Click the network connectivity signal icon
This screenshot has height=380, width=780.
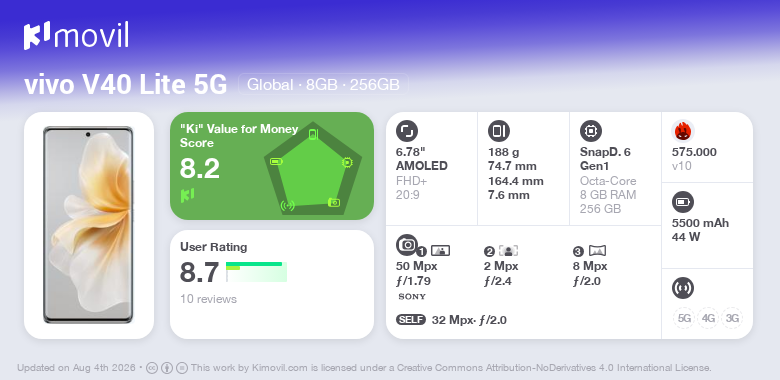682,288
